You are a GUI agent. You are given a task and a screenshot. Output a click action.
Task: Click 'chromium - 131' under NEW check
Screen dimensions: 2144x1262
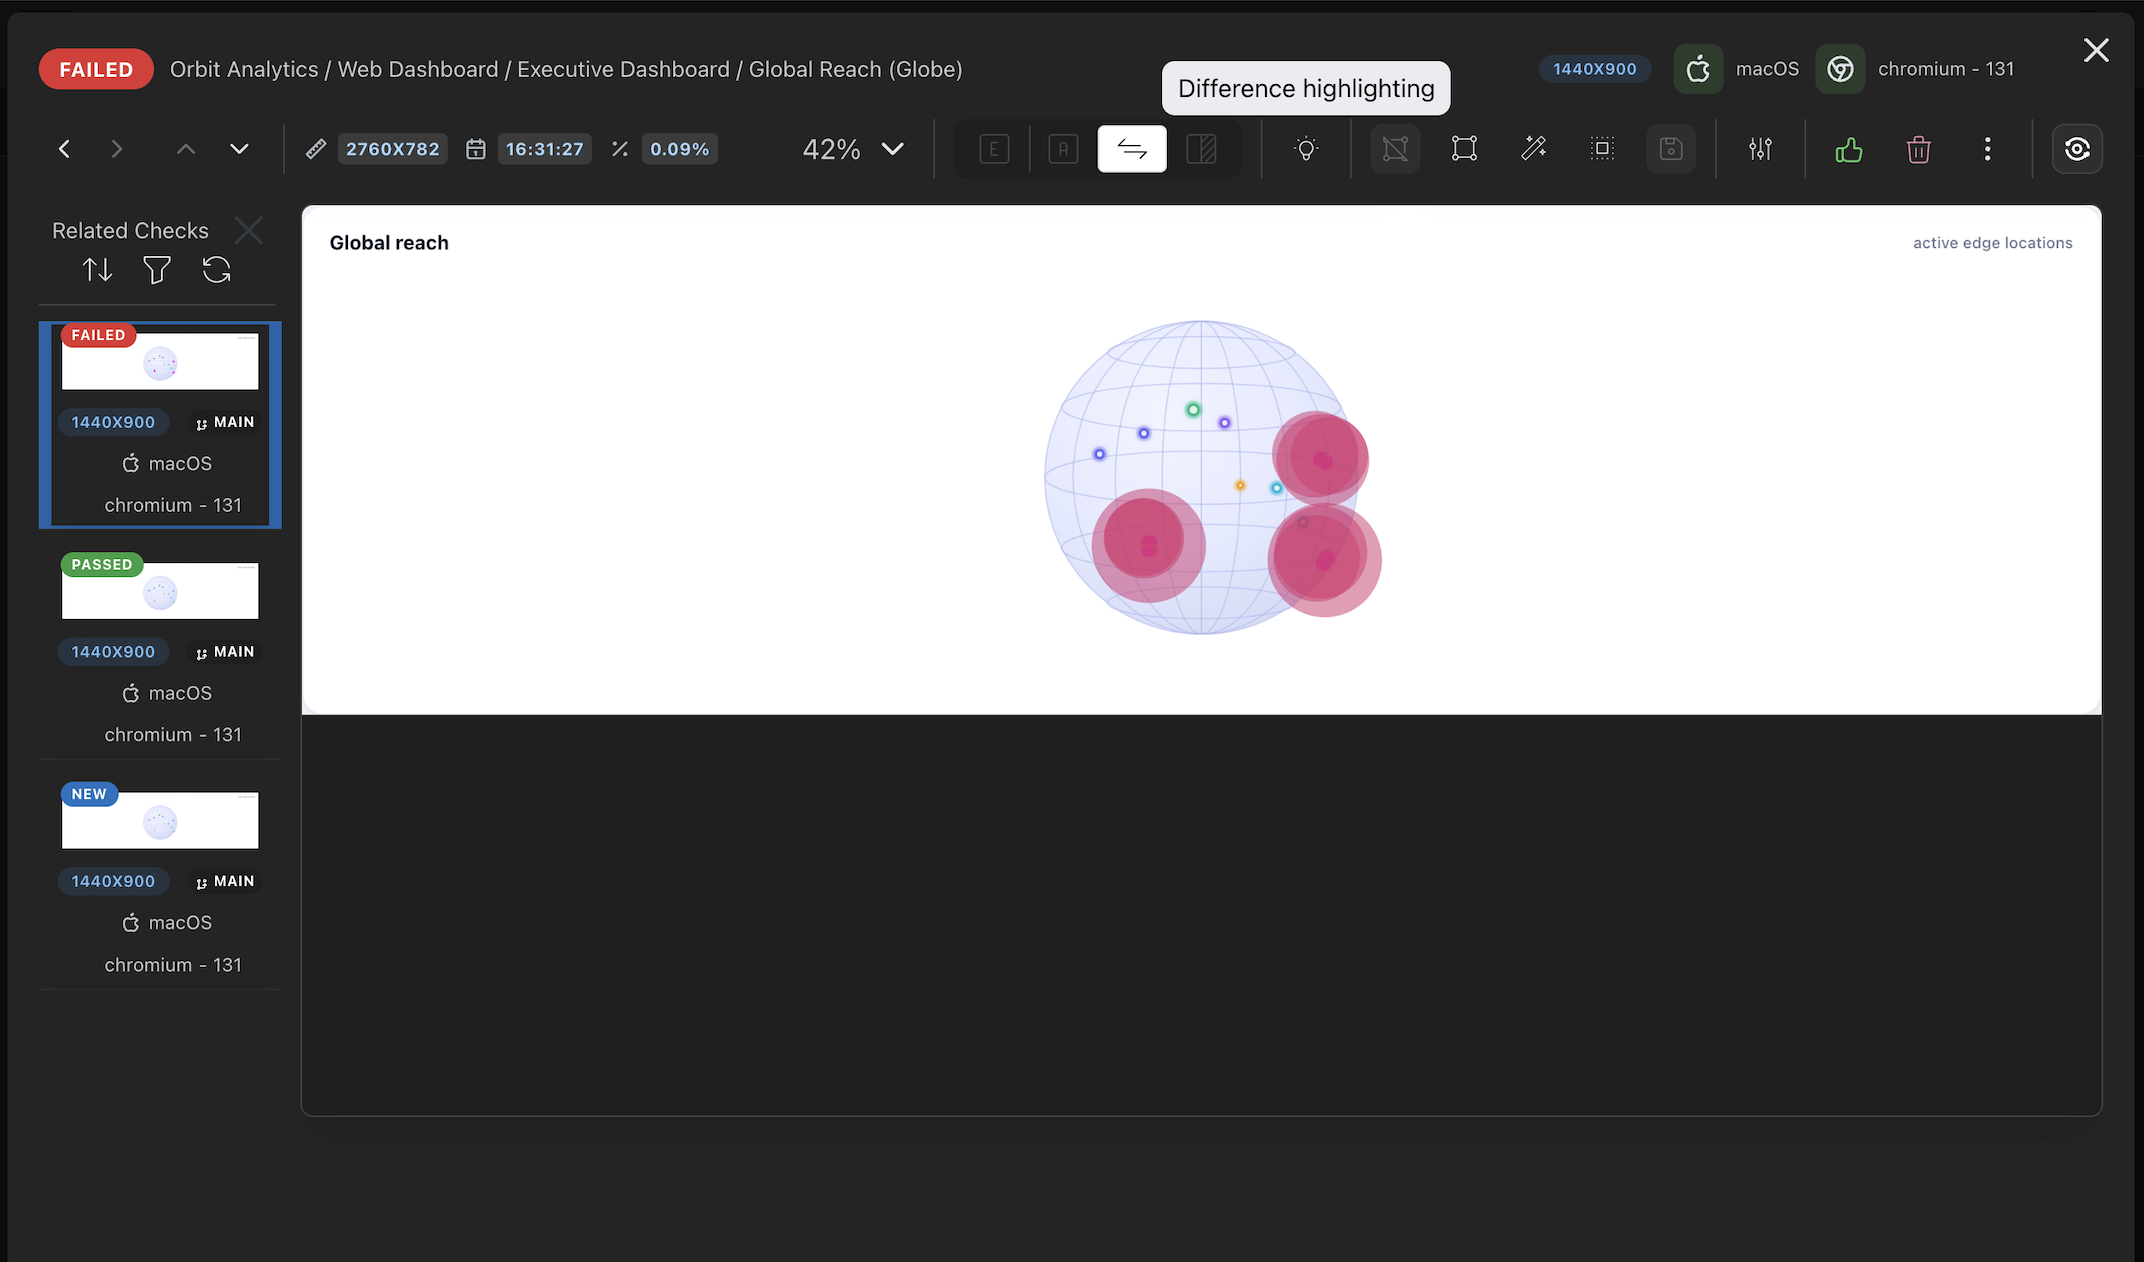tap(173, 965)
